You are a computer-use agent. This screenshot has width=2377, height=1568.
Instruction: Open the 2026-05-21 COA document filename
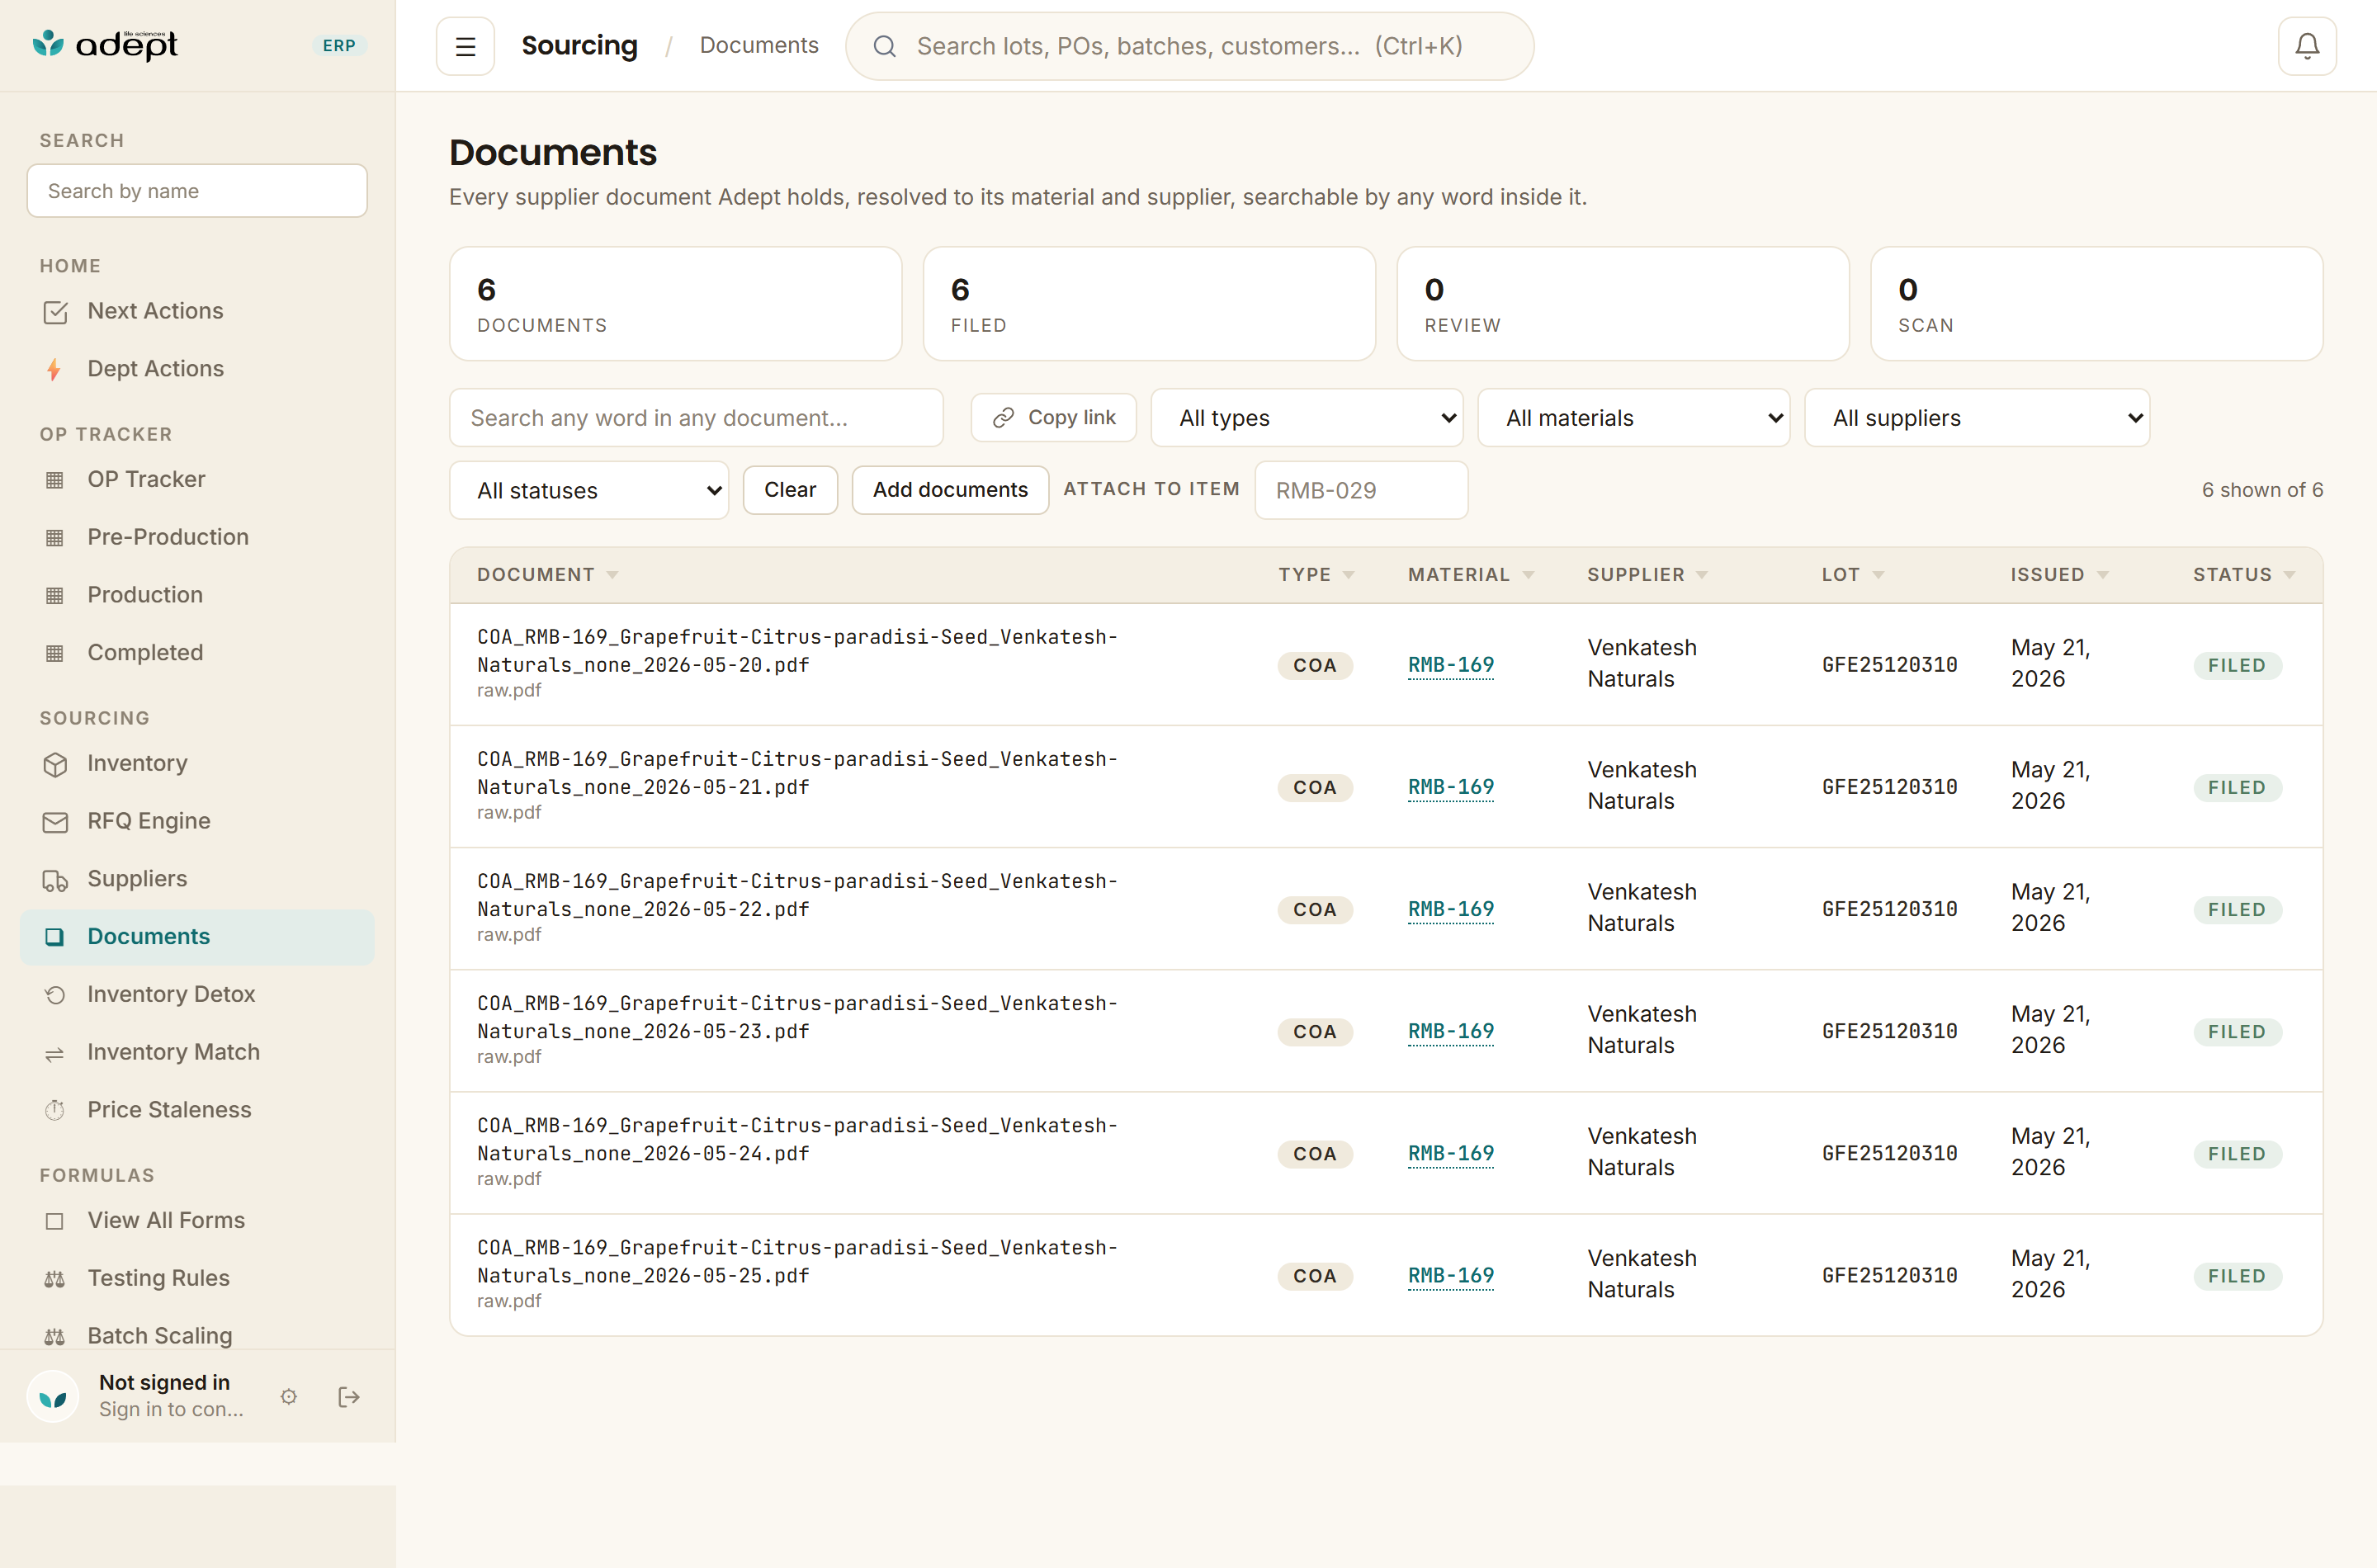coord(797,773)
